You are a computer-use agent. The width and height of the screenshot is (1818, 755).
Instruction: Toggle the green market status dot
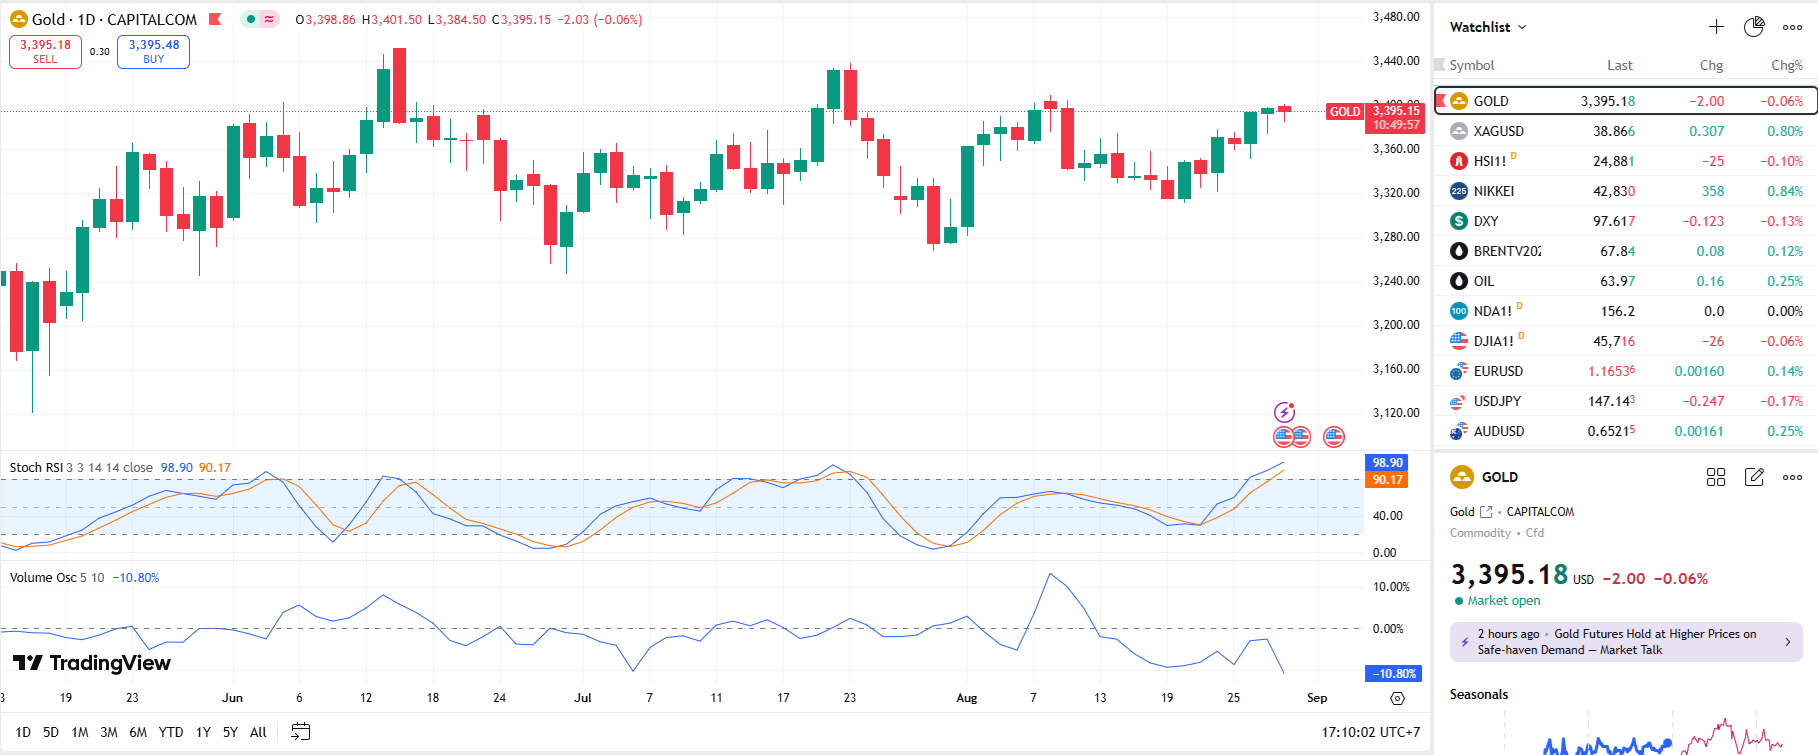251,19
